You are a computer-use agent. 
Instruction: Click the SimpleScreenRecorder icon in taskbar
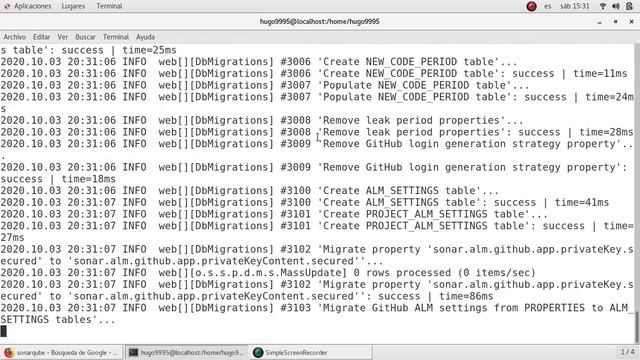258,352
